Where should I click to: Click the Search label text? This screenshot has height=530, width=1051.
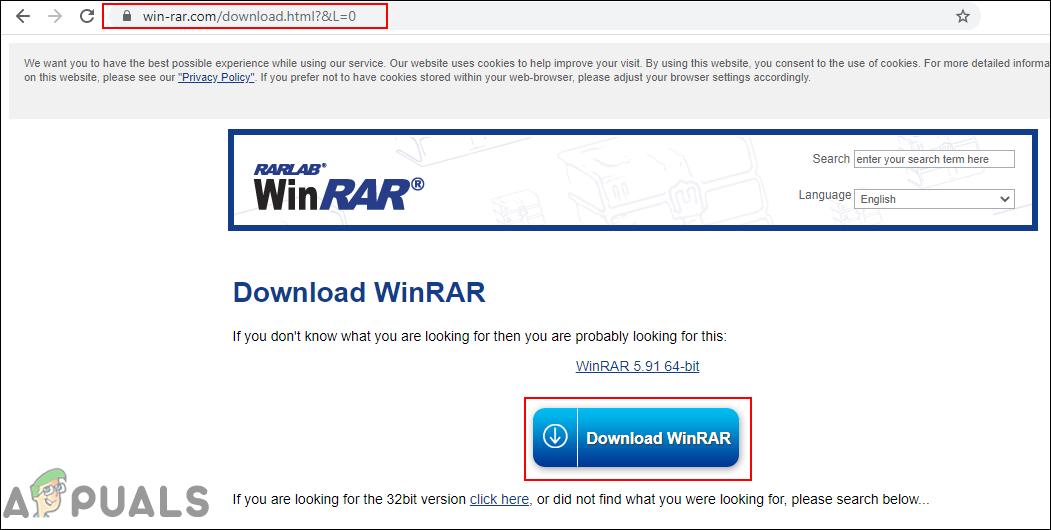click(x=830, y=159)
